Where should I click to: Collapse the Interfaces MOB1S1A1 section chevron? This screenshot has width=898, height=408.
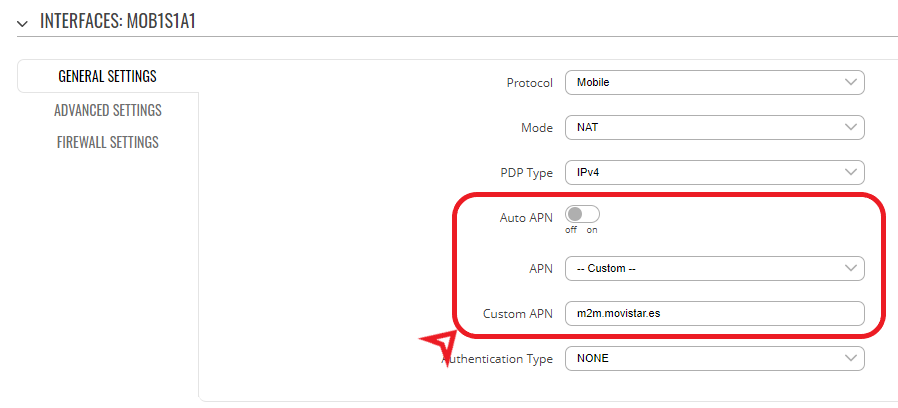22,23
